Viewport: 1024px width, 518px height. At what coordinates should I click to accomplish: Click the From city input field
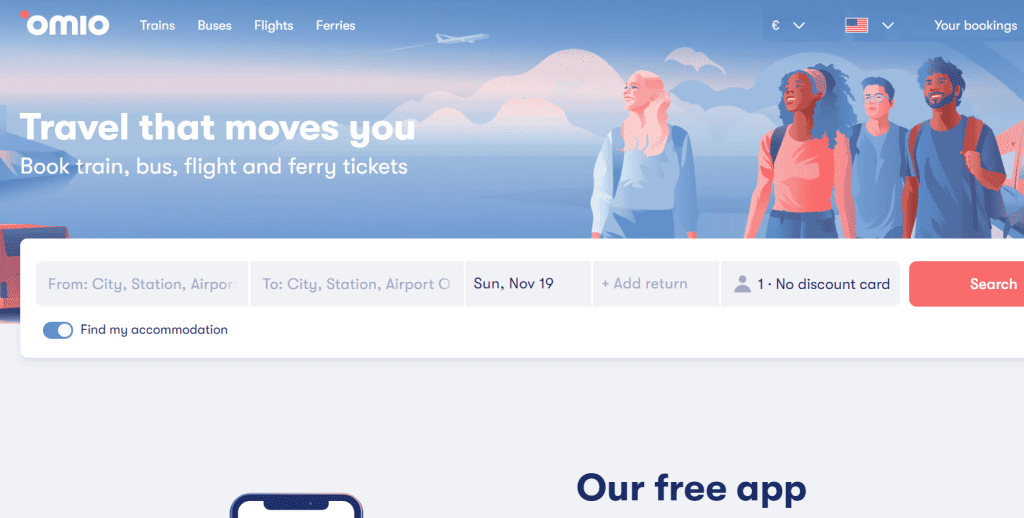tap(142, 283)
